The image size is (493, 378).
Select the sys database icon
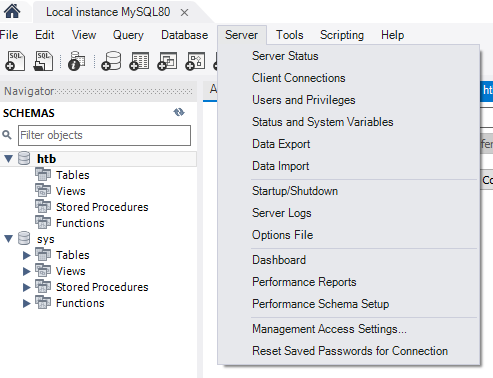point(24,238)
